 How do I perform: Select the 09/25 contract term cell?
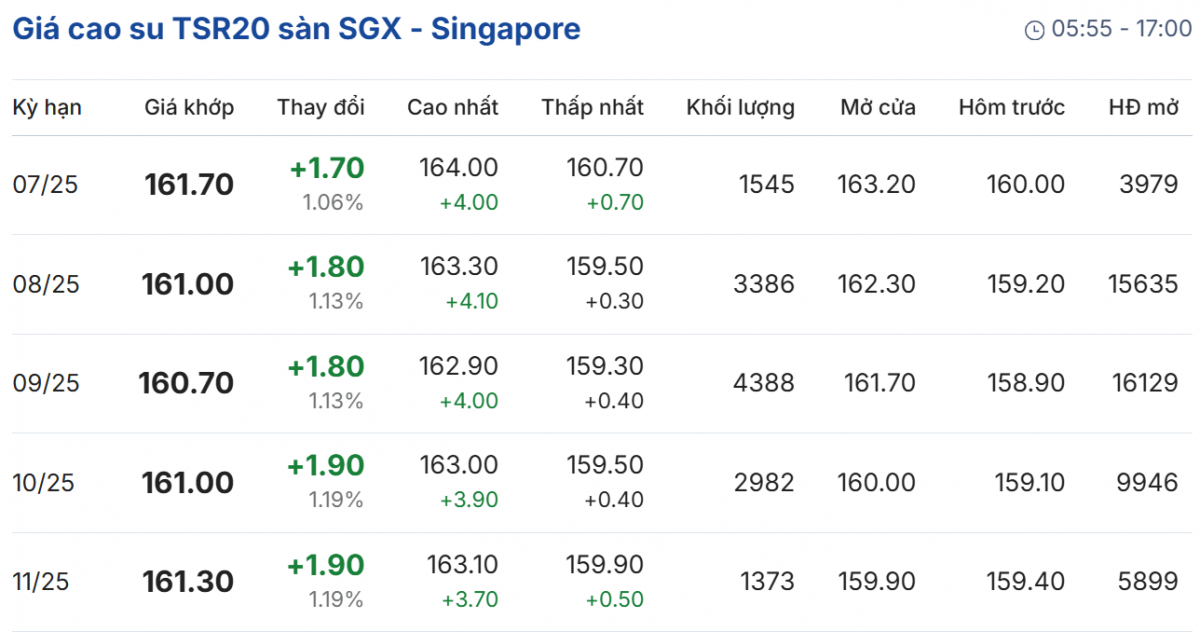(45, 383)
